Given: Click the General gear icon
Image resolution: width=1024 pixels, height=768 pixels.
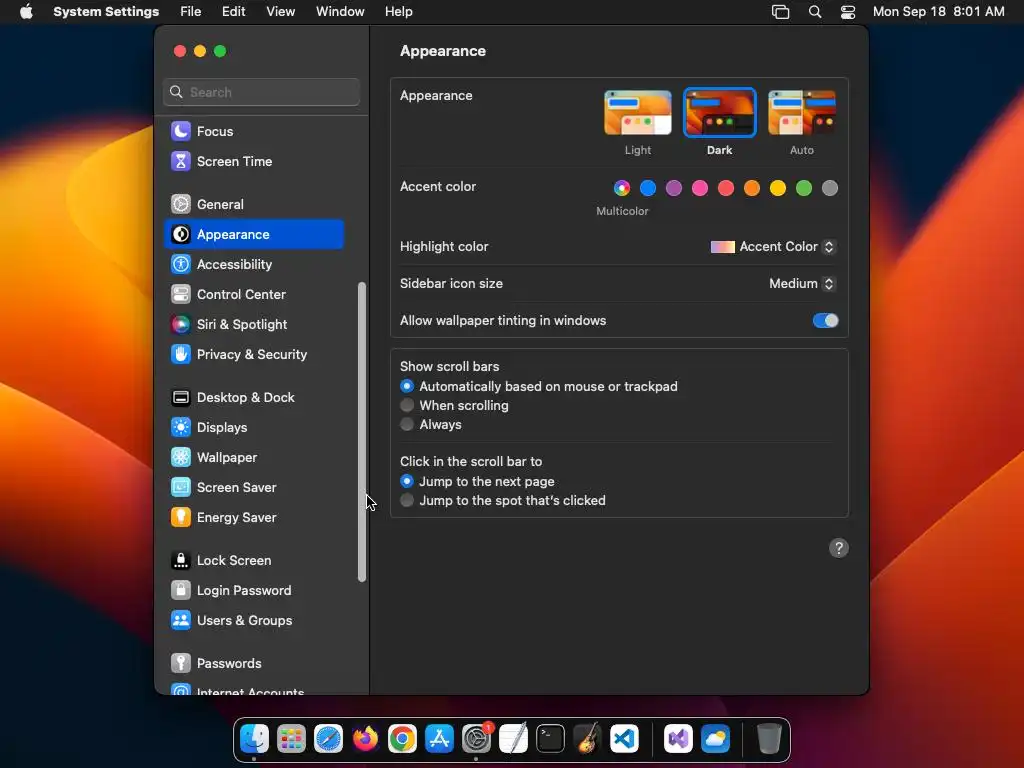Looking at the screenshot, I should click(181, 204).
